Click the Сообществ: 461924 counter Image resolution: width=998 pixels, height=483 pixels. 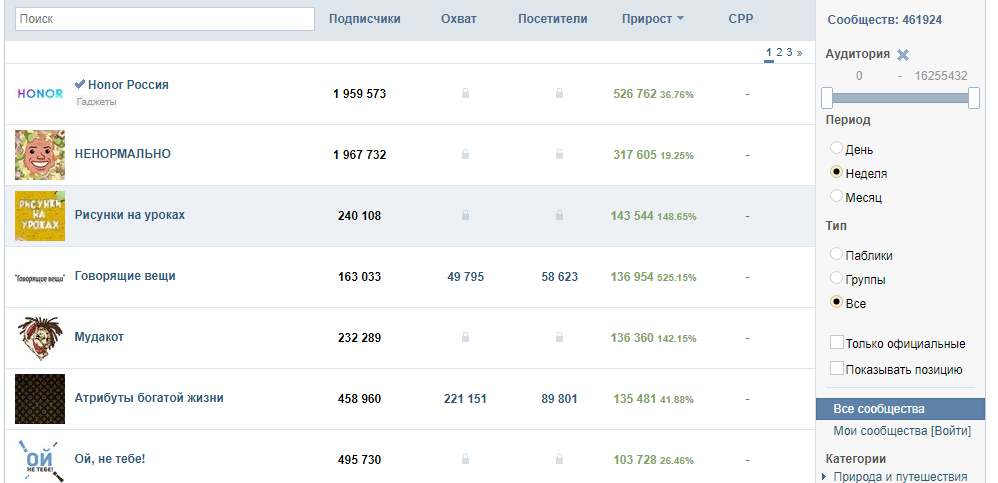885,20
